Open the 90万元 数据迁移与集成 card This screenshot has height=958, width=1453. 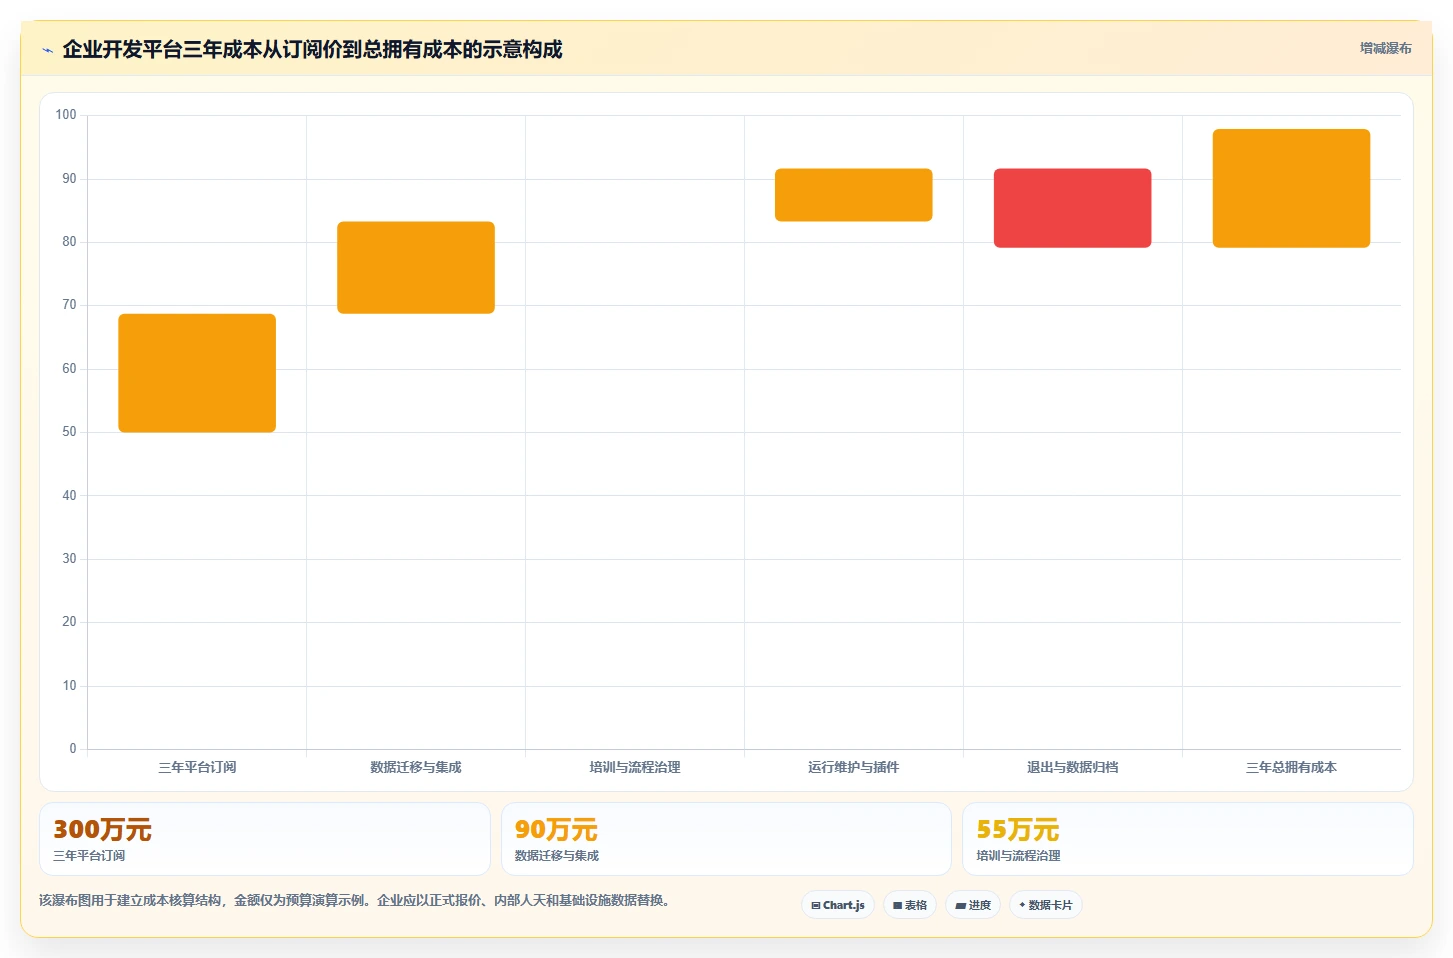[726, 839]
